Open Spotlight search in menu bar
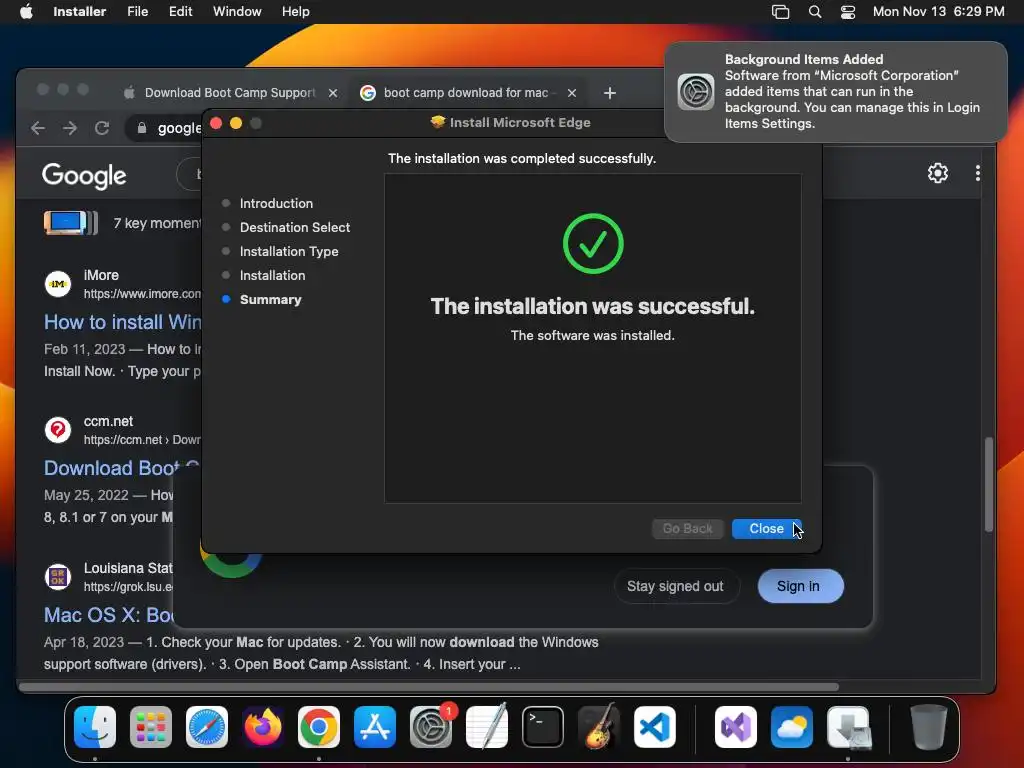 tap(814, 11)
